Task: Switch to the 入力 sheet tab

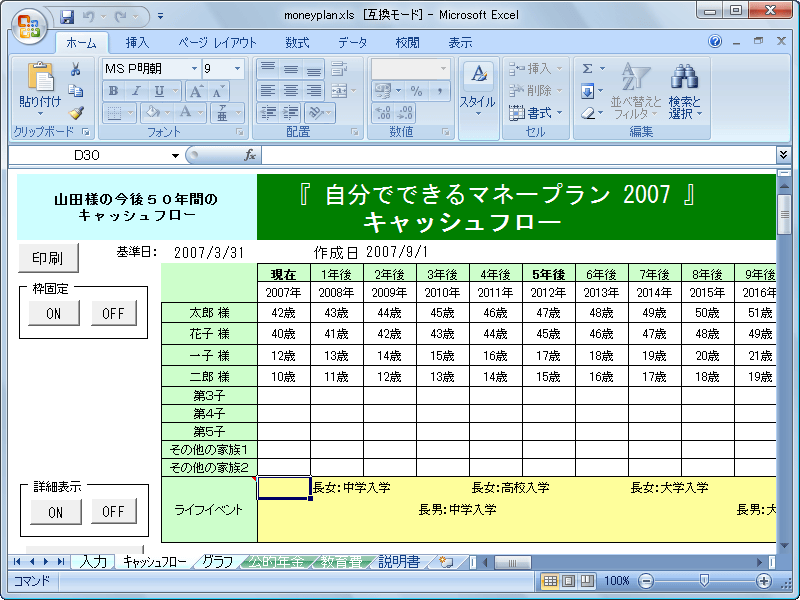Action: click(93, 562)
